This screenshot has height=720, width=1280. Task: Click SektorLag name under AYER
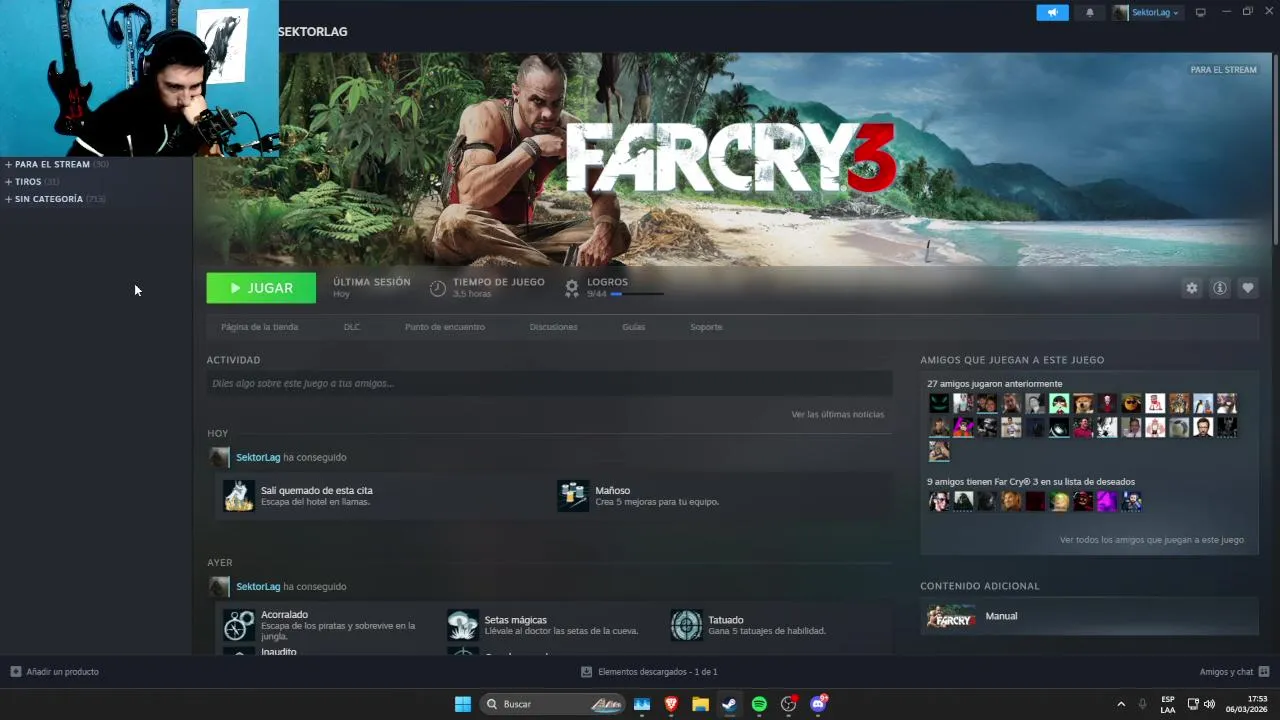tap(258, 587)
